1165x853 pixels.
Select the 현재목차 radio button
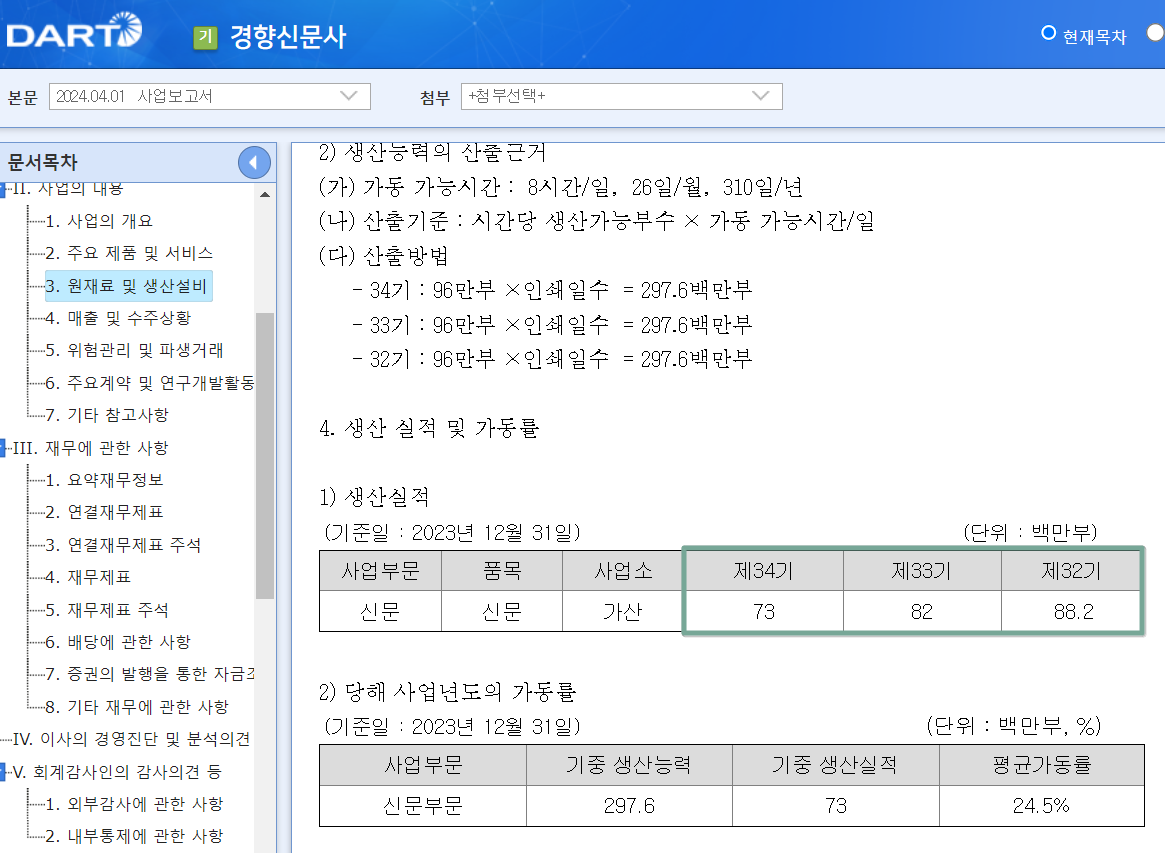click(x=1048, y=33)
